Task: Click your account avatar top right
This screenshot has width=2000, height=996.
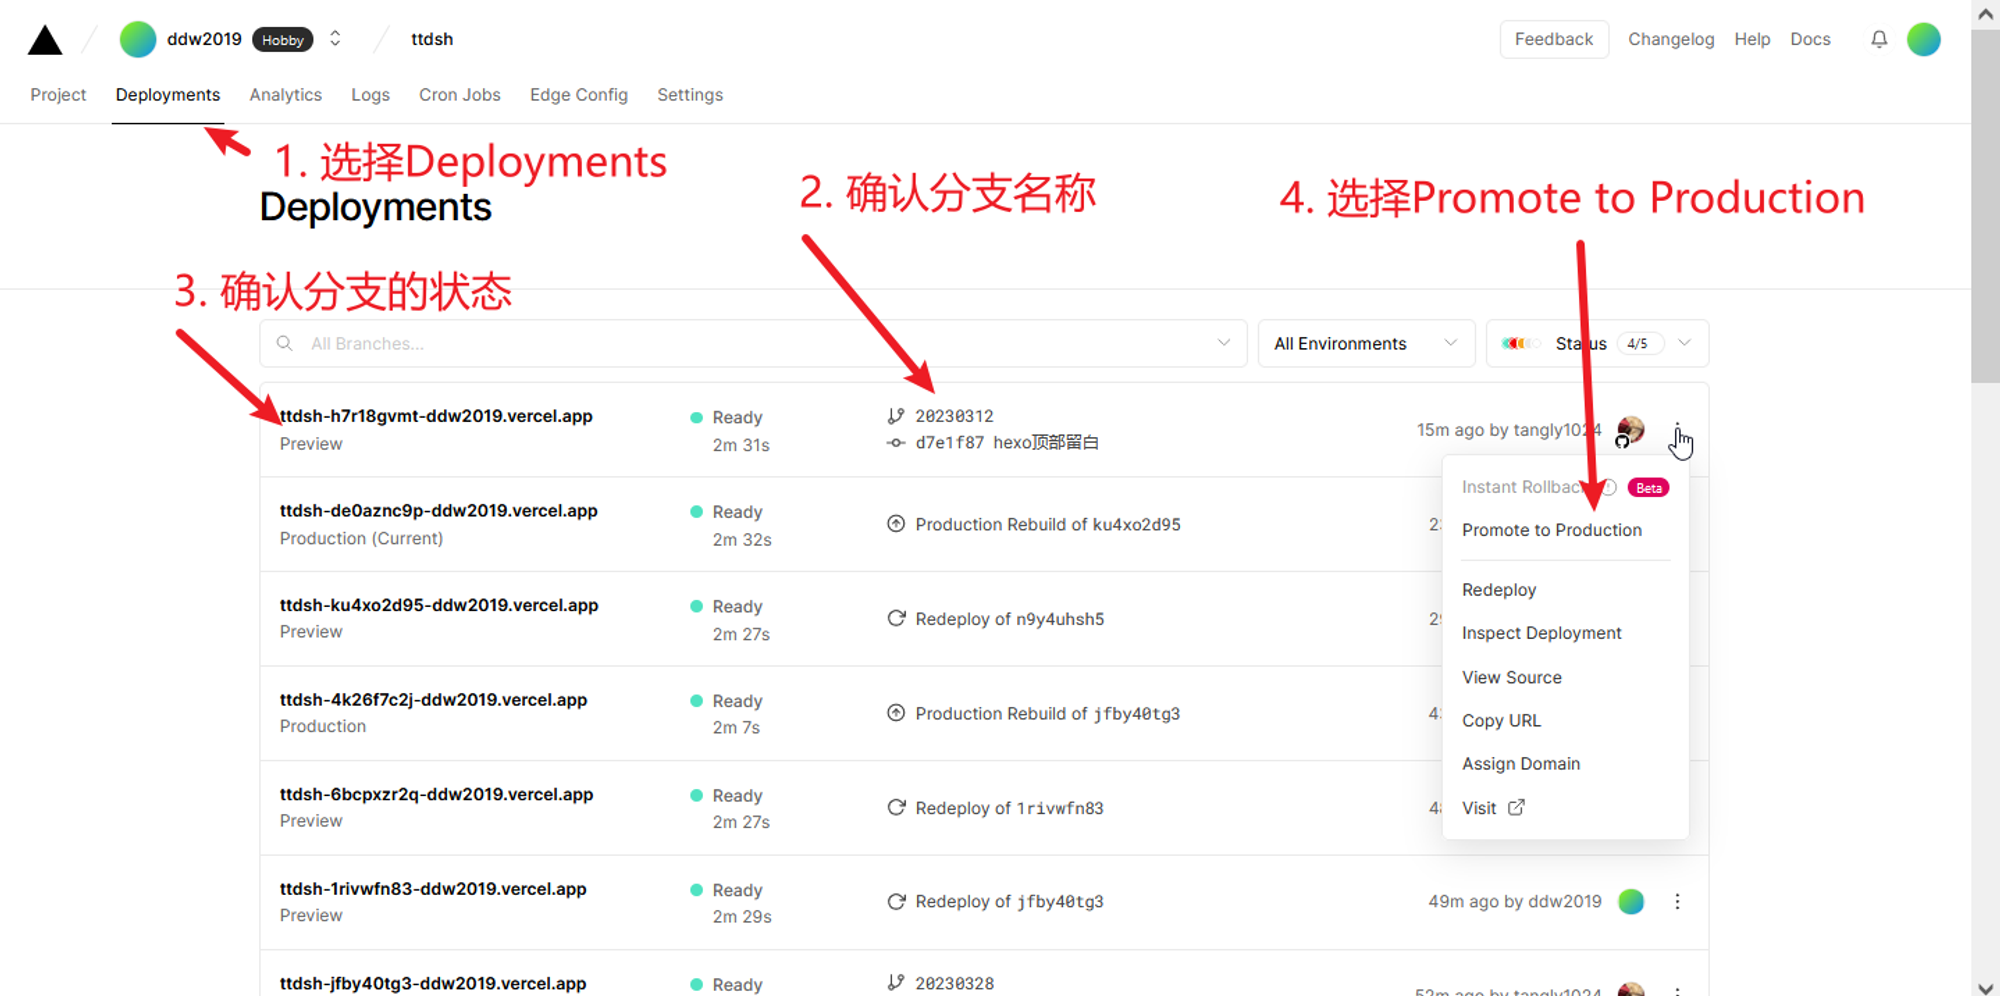Action: coord(1923,38)
